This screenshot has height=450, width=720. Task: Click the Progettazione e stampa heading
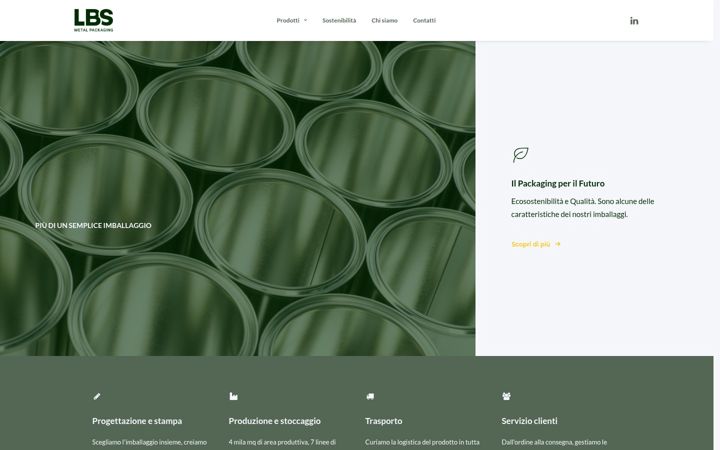point(137,421)
